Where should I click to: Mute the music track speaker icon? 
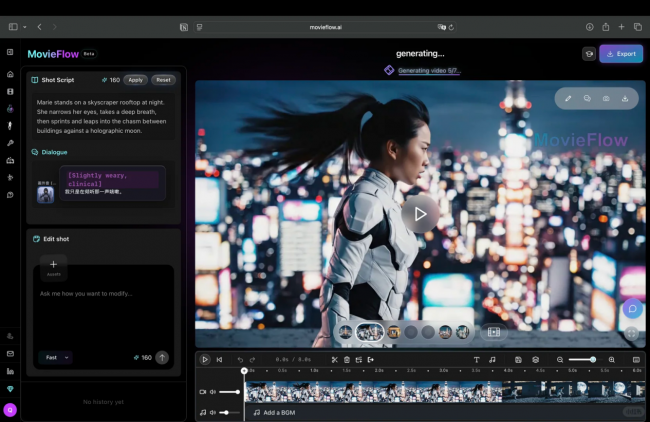click(213, 412)
